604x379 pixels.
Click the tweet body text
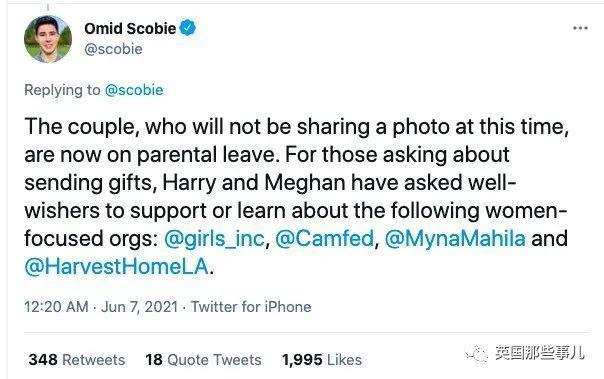click(x=296, y=196)
